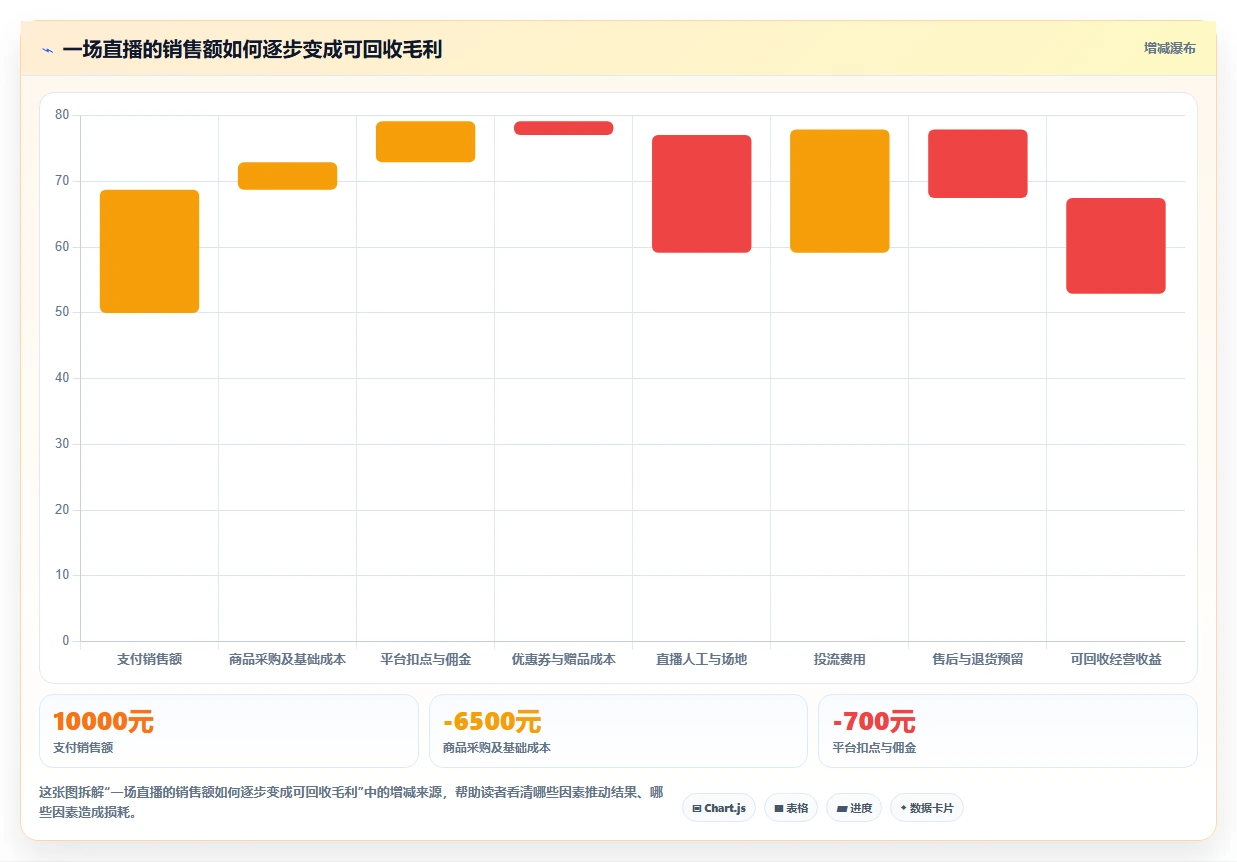Viewport: 1237px width, 862px height.
Task: Open the 10000元 支付销售额 data card
Action: (228, 731)
